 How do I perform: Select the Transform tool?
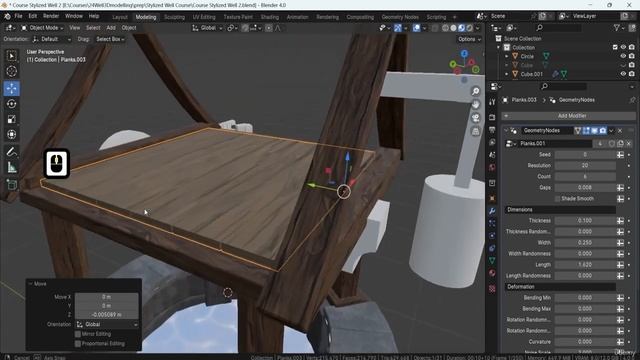tap(11, 134)
